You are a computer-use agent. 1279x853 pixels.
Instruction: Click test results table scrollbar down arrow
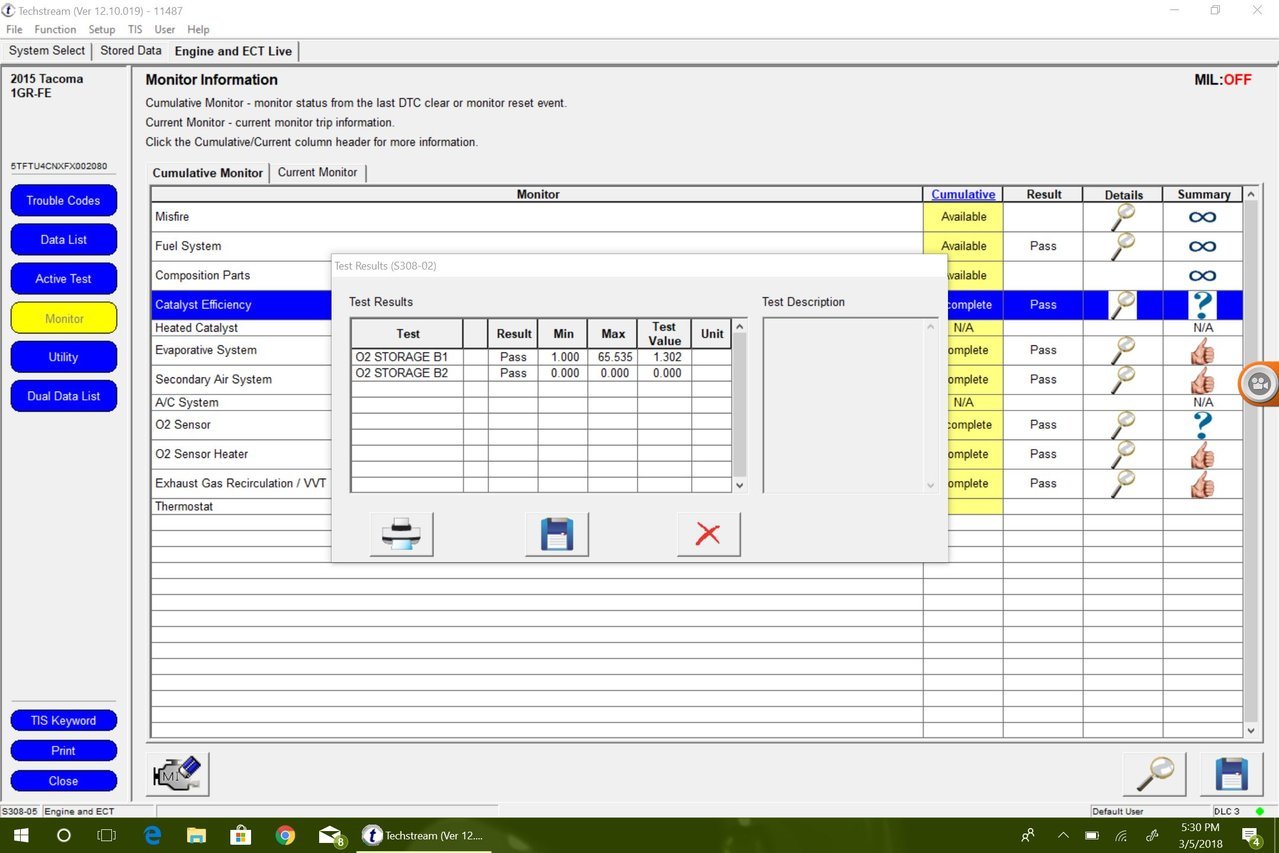tap(740, 485)
